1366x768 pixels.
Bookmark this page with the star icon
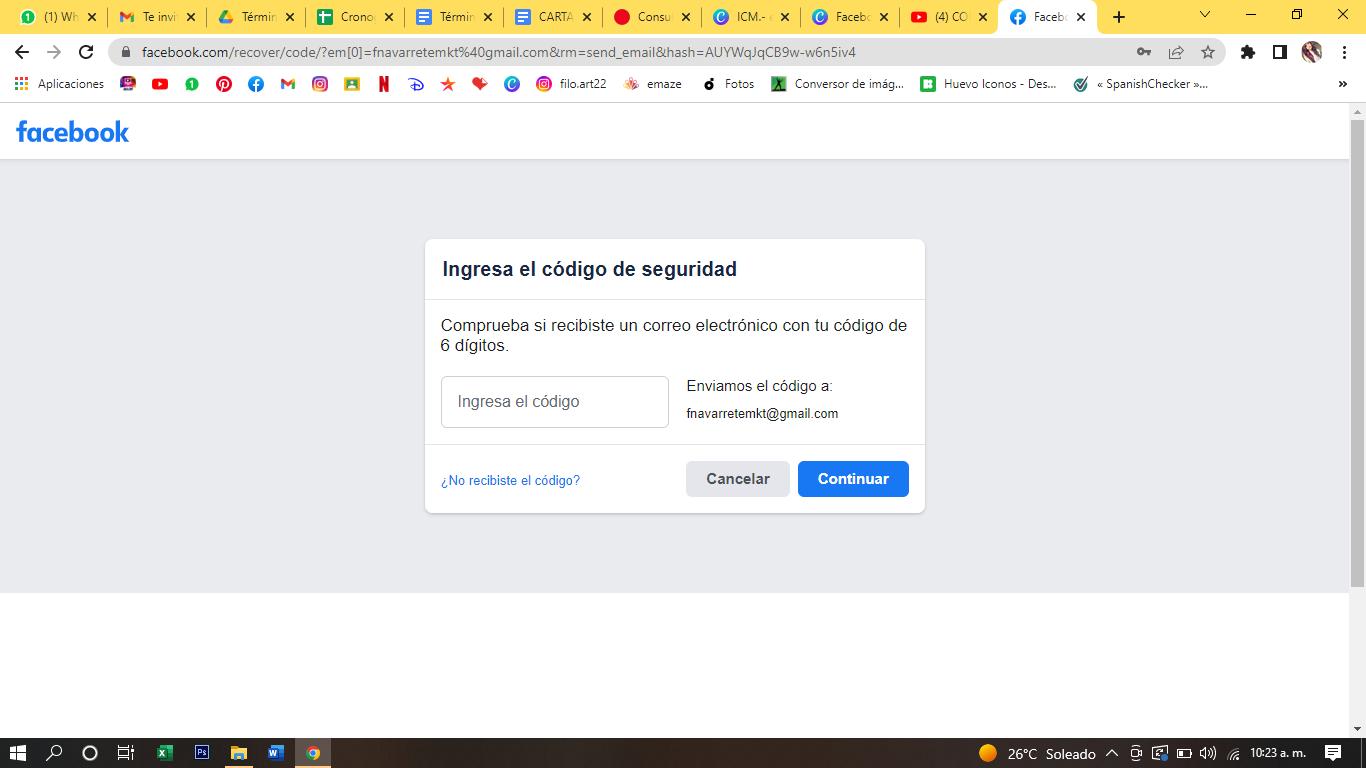pos(1208,52)
